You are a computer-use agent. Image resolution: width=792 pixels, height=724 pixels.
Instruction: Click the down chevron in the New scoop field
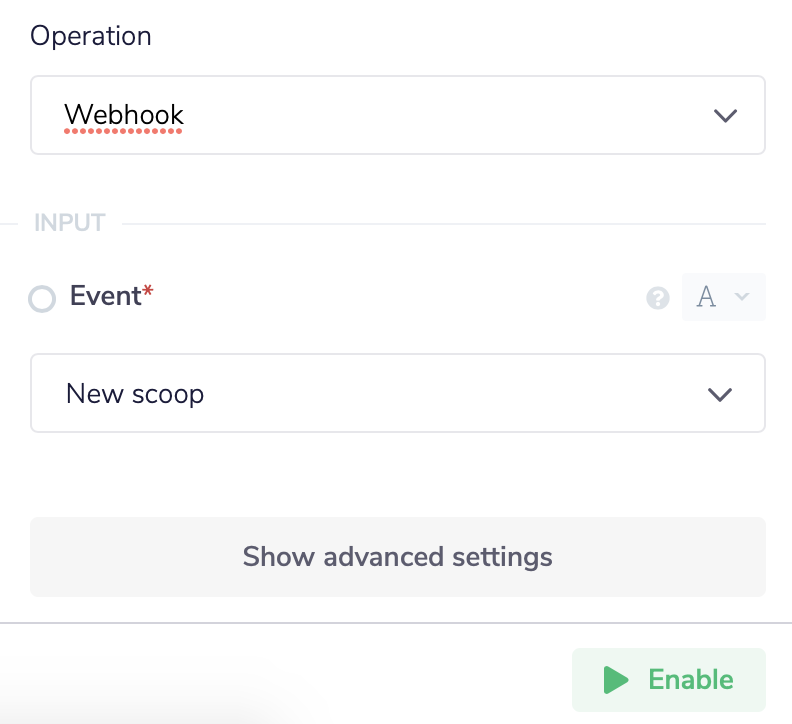[720, 394]
